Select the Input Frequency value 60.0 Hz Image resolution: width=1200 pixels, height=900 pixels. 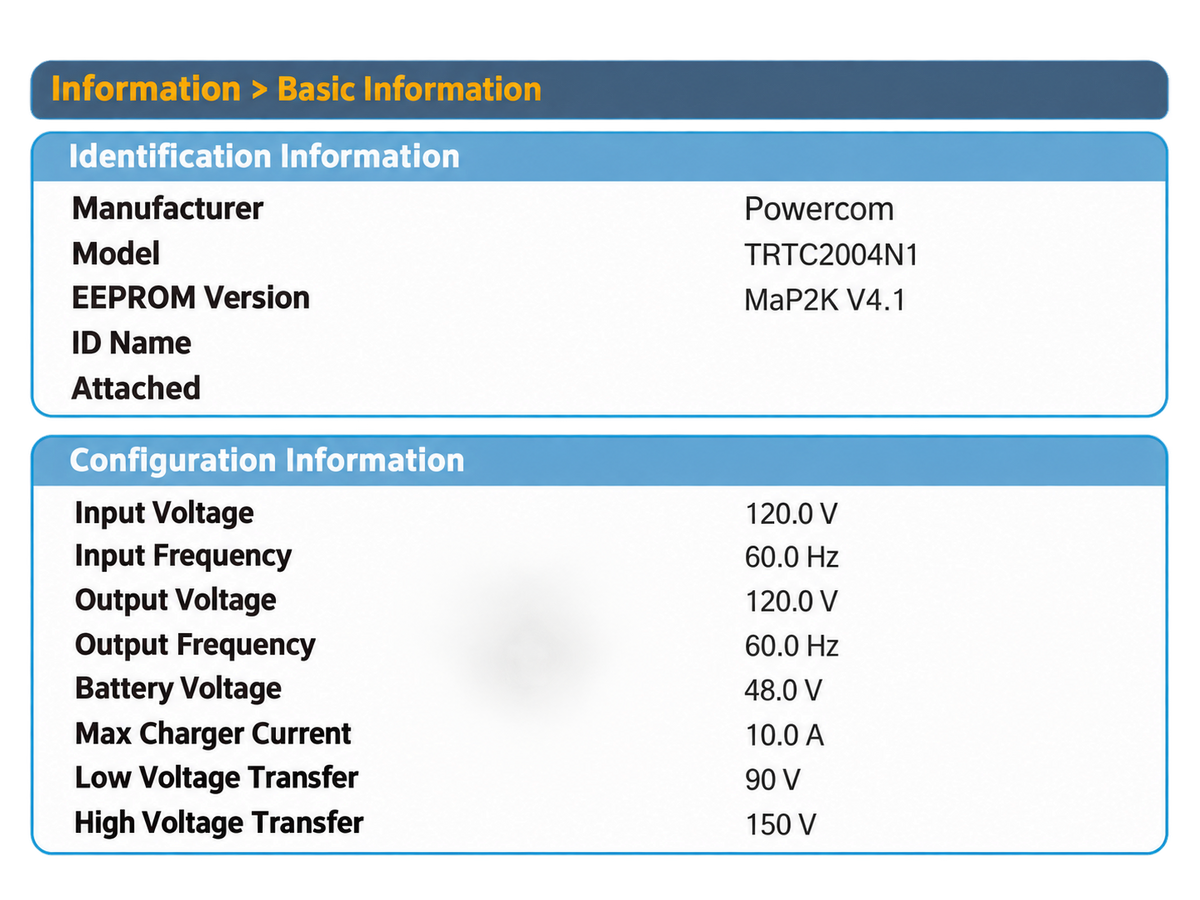[x=792, y=558]
